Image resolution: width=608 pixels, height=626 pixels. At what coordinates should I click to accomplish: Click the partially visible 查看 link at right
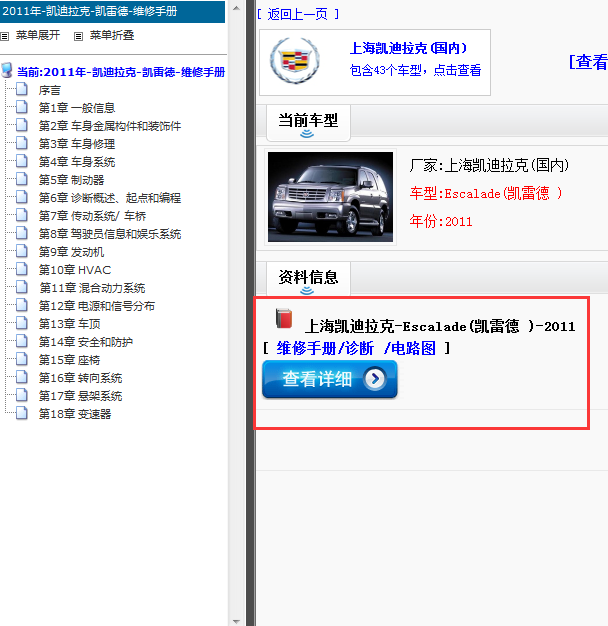tap(588, 62)
